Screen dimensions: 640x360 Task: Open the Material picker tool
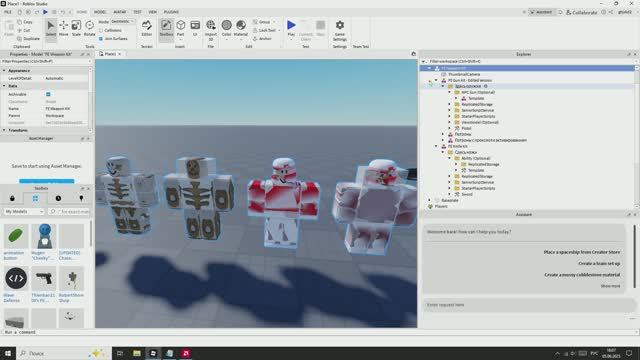[x=241, y=28]
